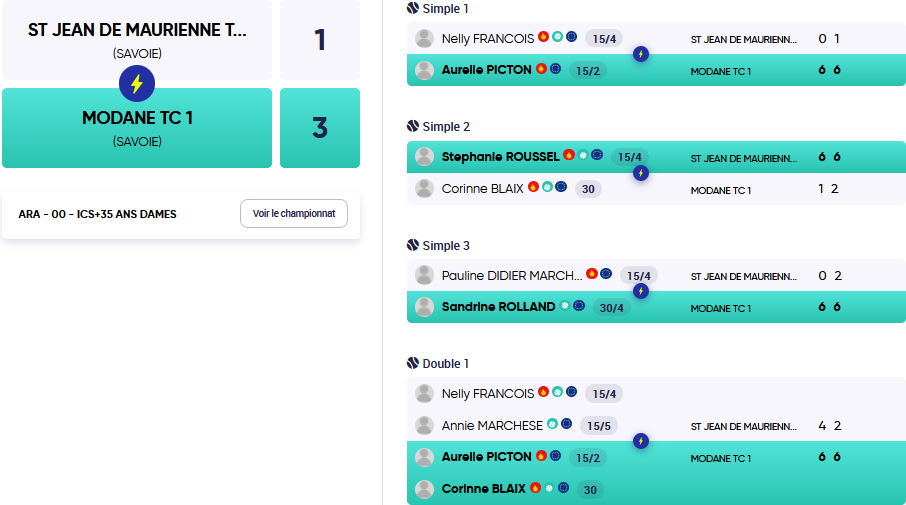Click the racket icon beside Simple 1 heading

413,8
